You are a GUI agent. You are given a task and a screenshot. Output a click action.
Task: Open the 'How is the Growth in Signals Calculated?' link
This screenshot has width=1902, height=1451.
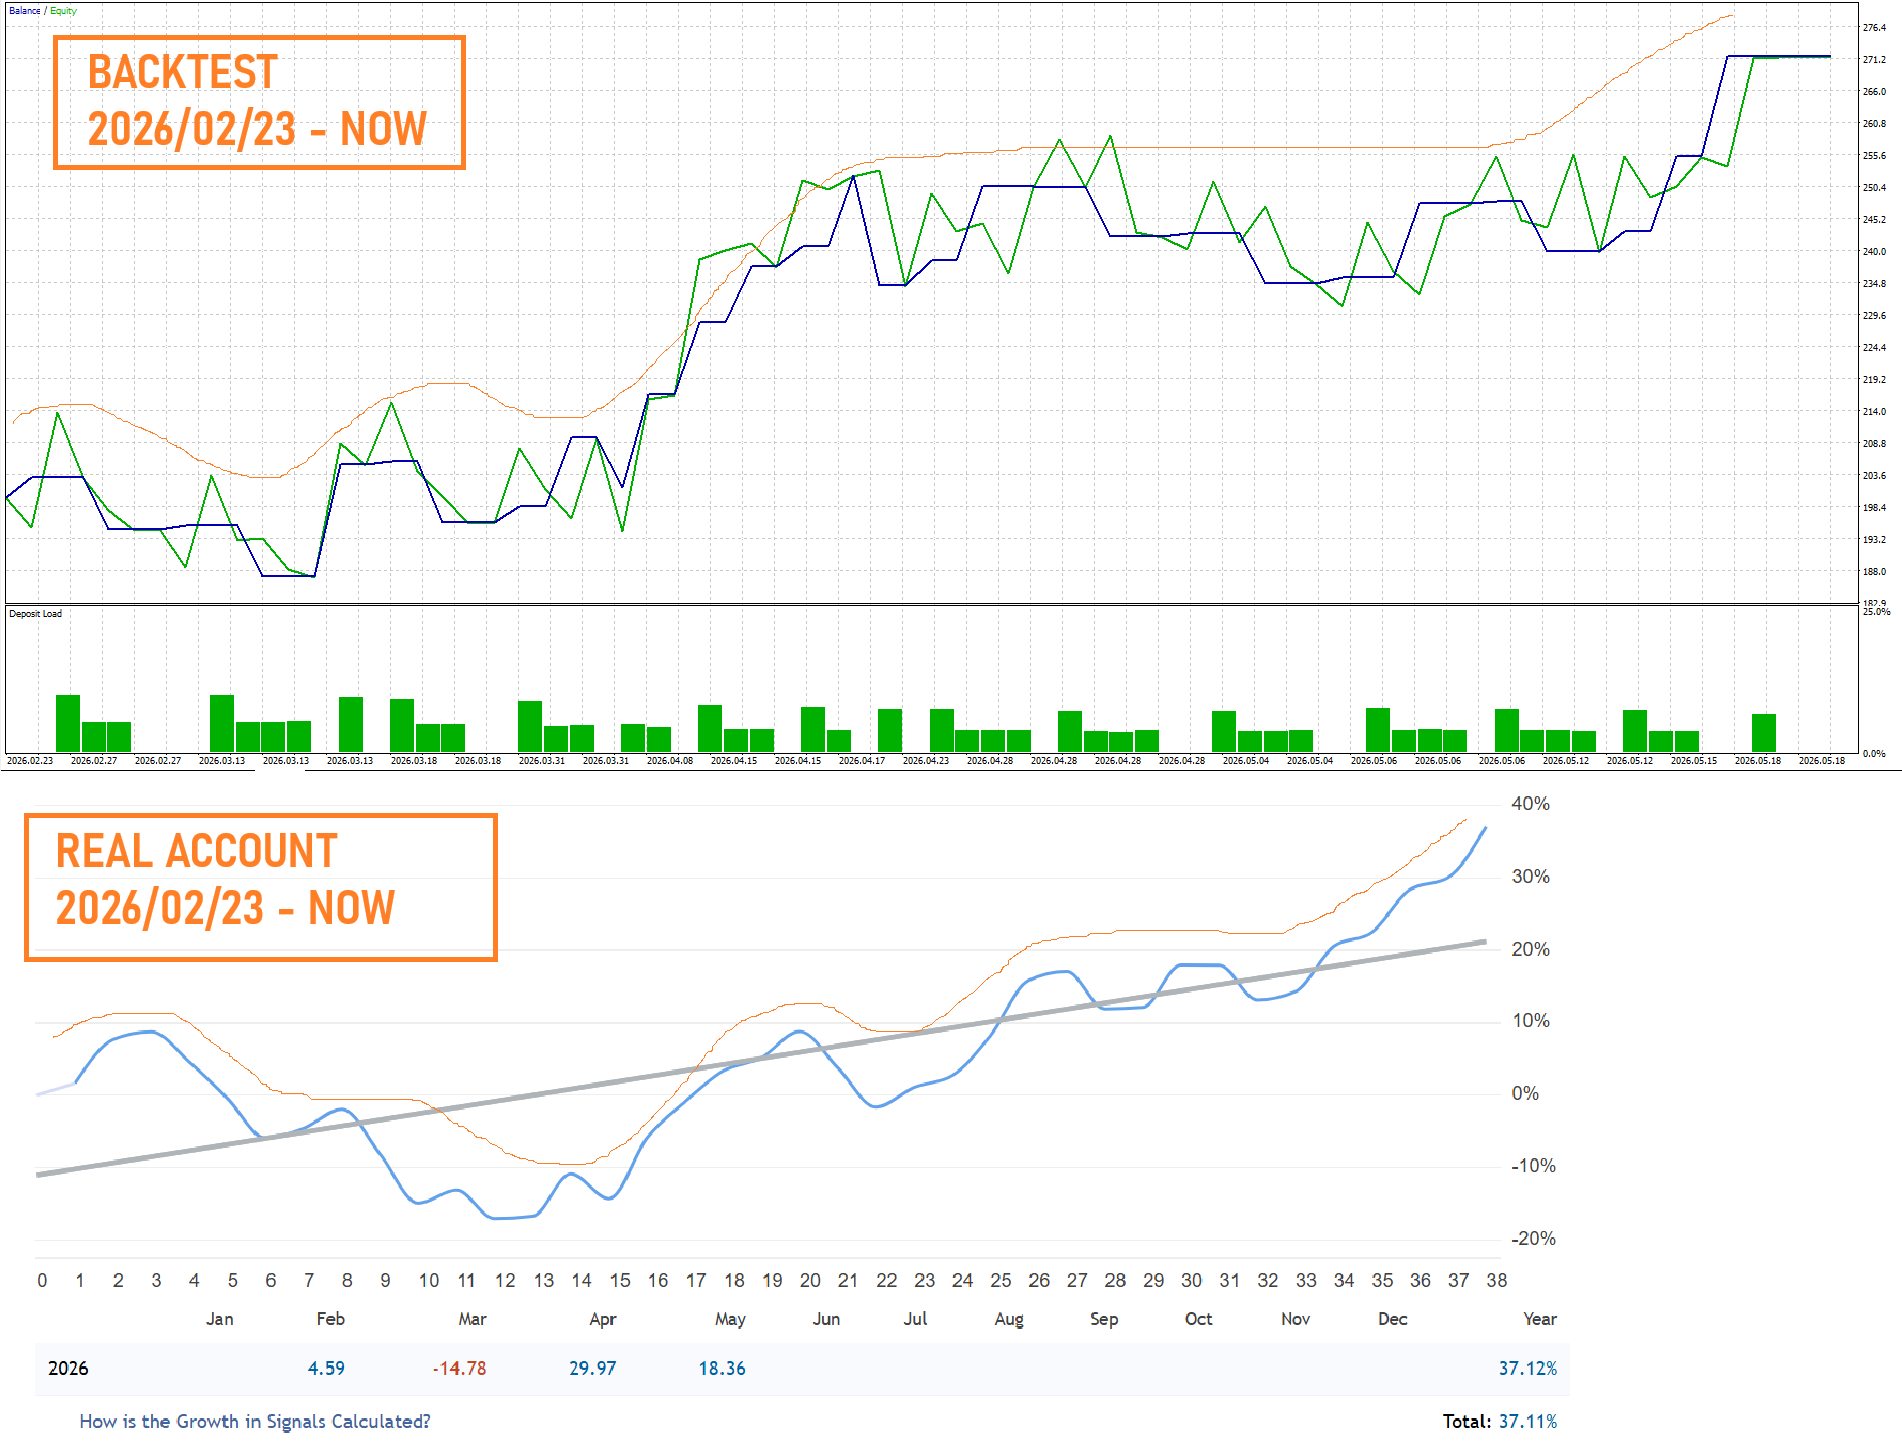pos(255,1421)
